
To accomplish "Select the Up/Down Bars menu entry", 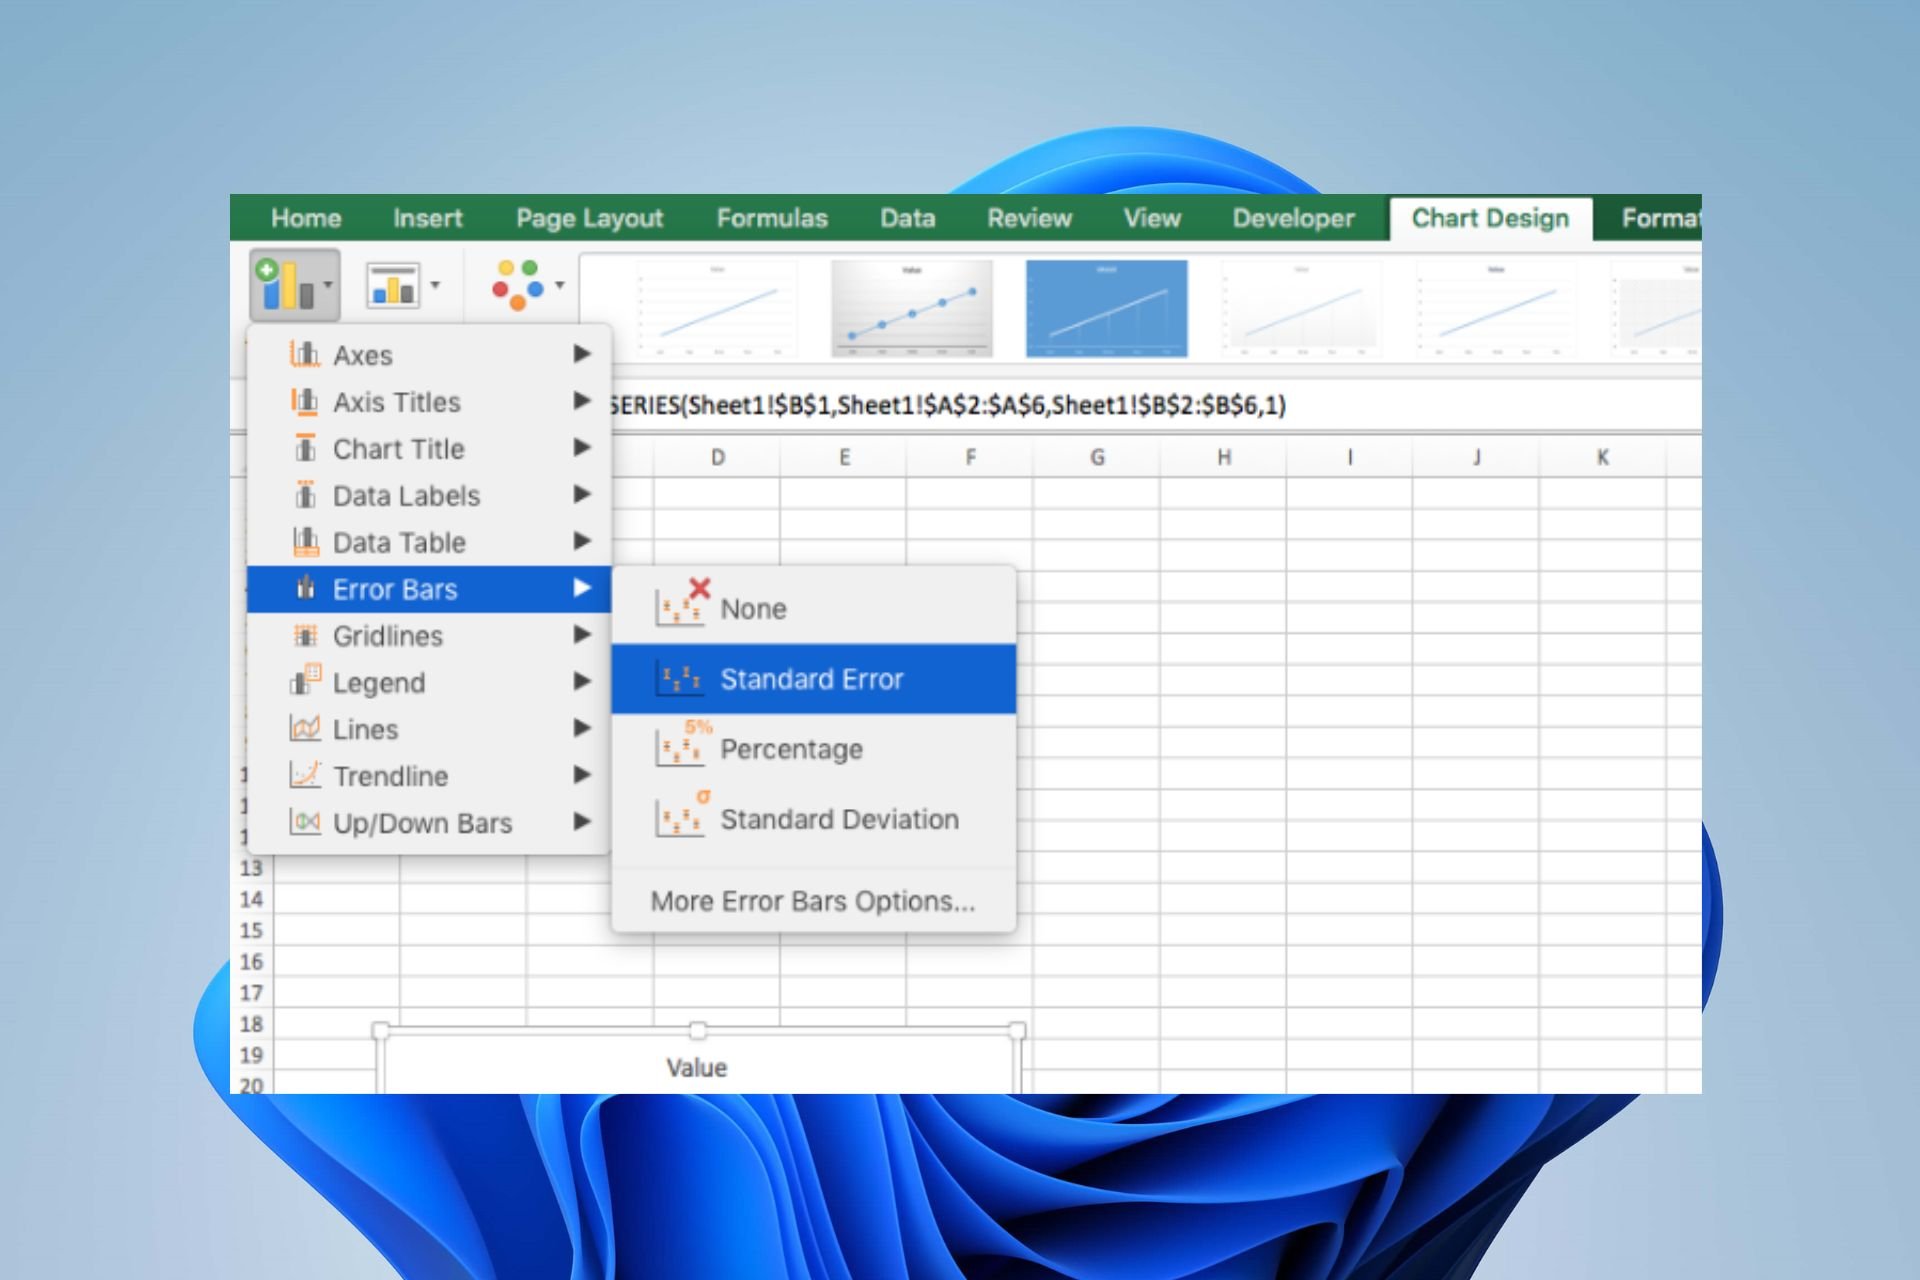I will point(429,823).
